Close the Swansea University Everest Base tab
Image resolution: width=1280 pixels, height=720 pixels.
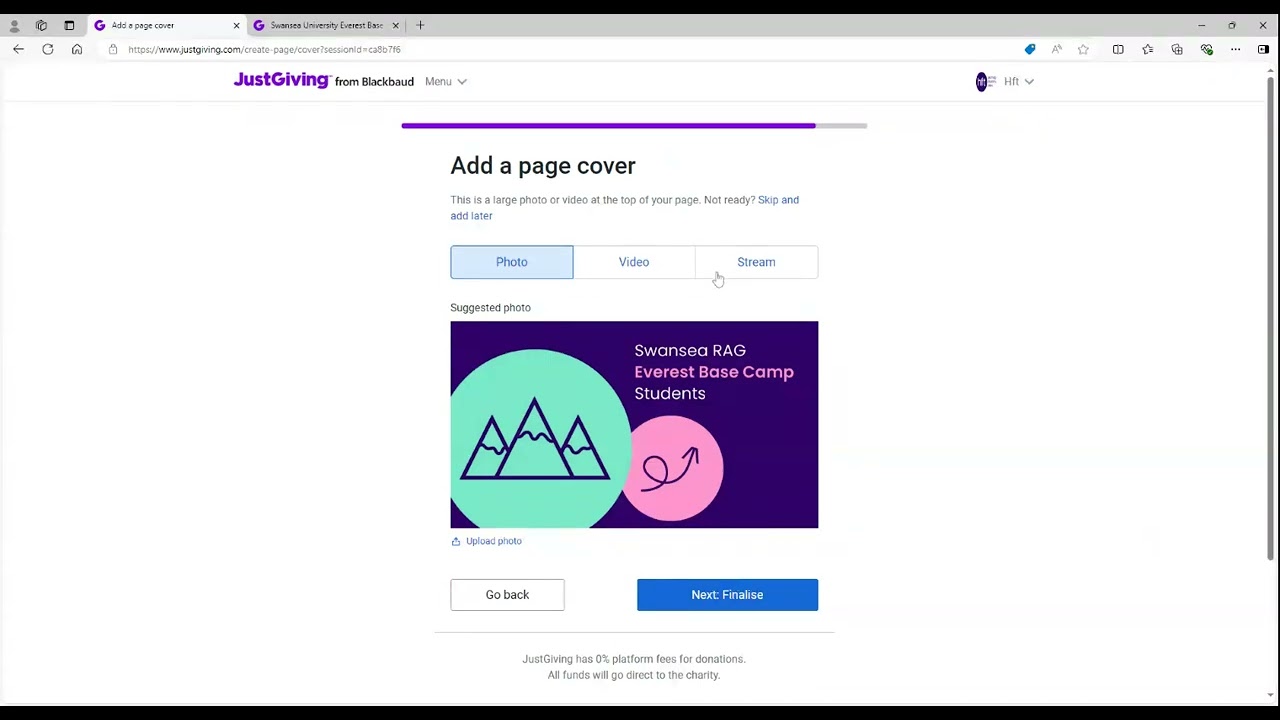[x=395, y=25]
